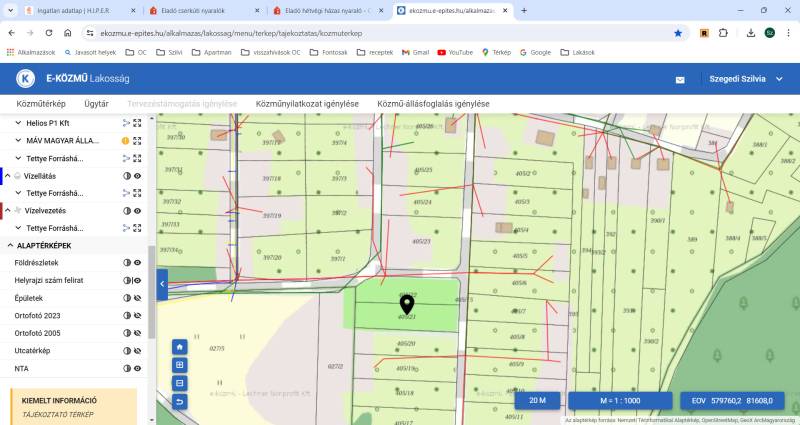Adjust opacity icon for Vízelvezetés layer
The image size is (800, 425).
pos(127,211)
